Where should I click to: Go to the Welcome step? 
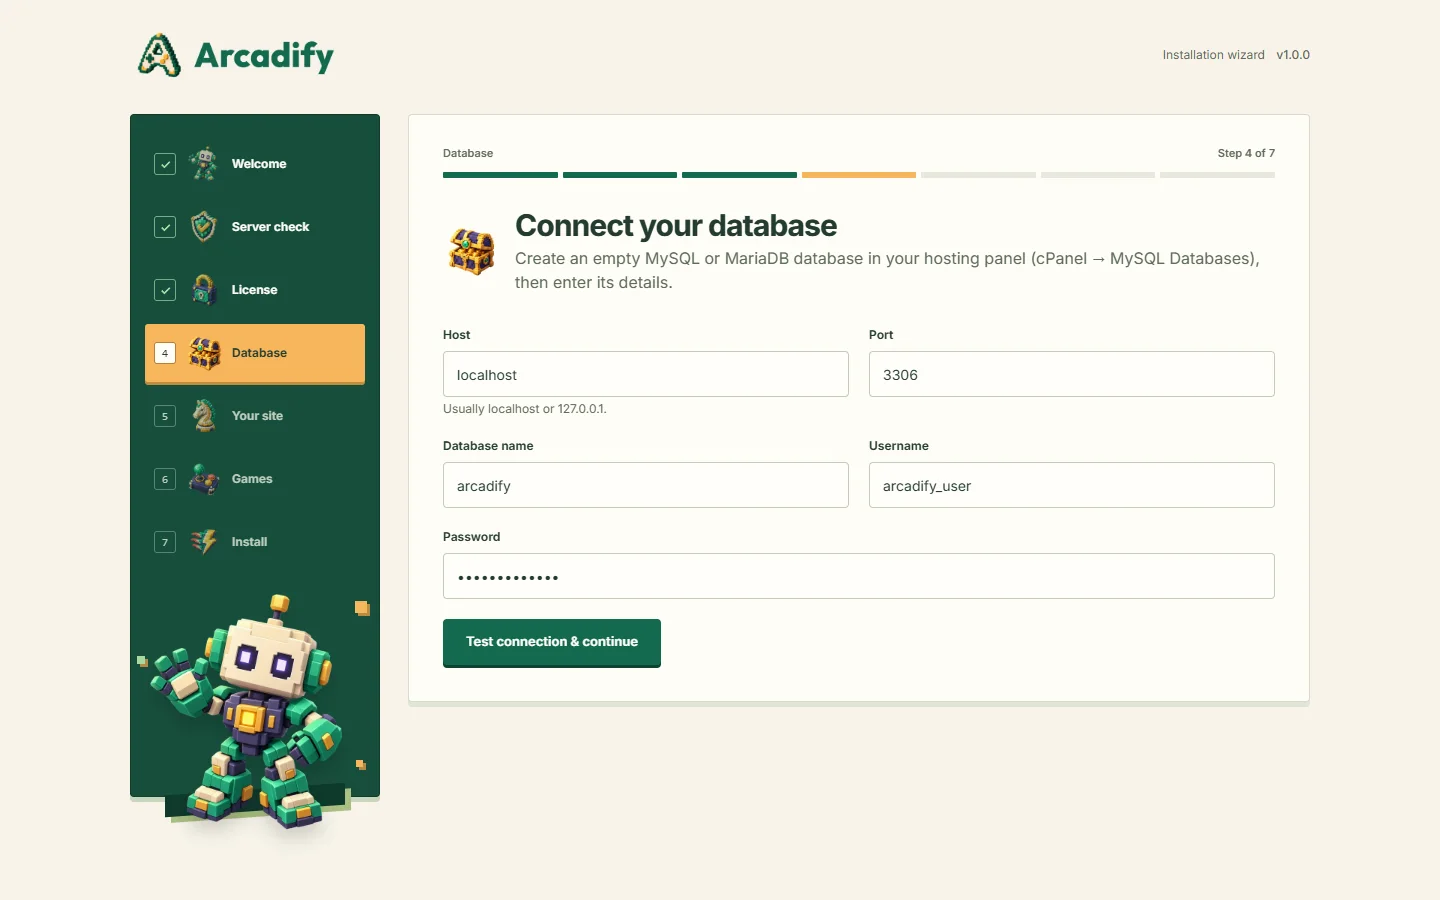click(255, 164)
